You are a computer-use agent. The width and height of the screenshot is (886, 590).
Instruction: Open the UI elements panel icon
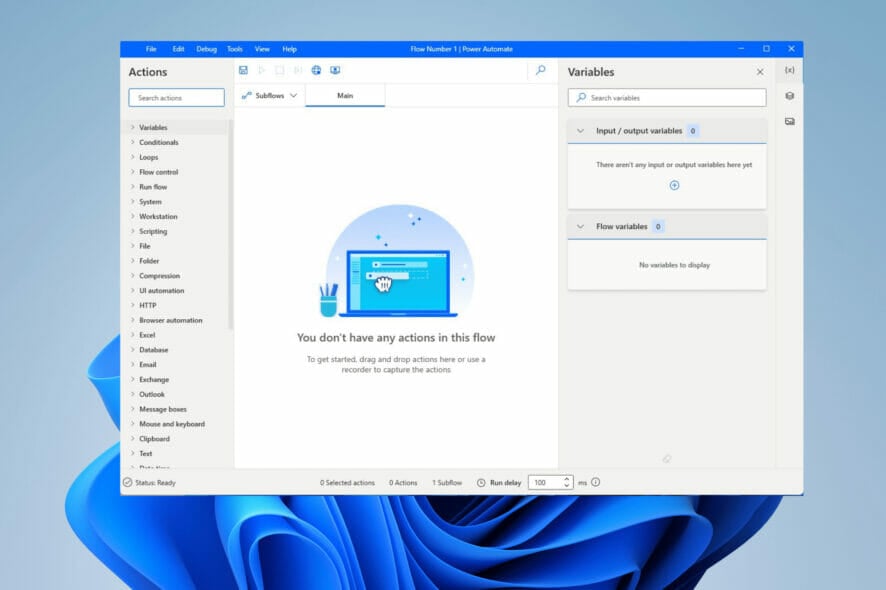(x=790, y=95)
